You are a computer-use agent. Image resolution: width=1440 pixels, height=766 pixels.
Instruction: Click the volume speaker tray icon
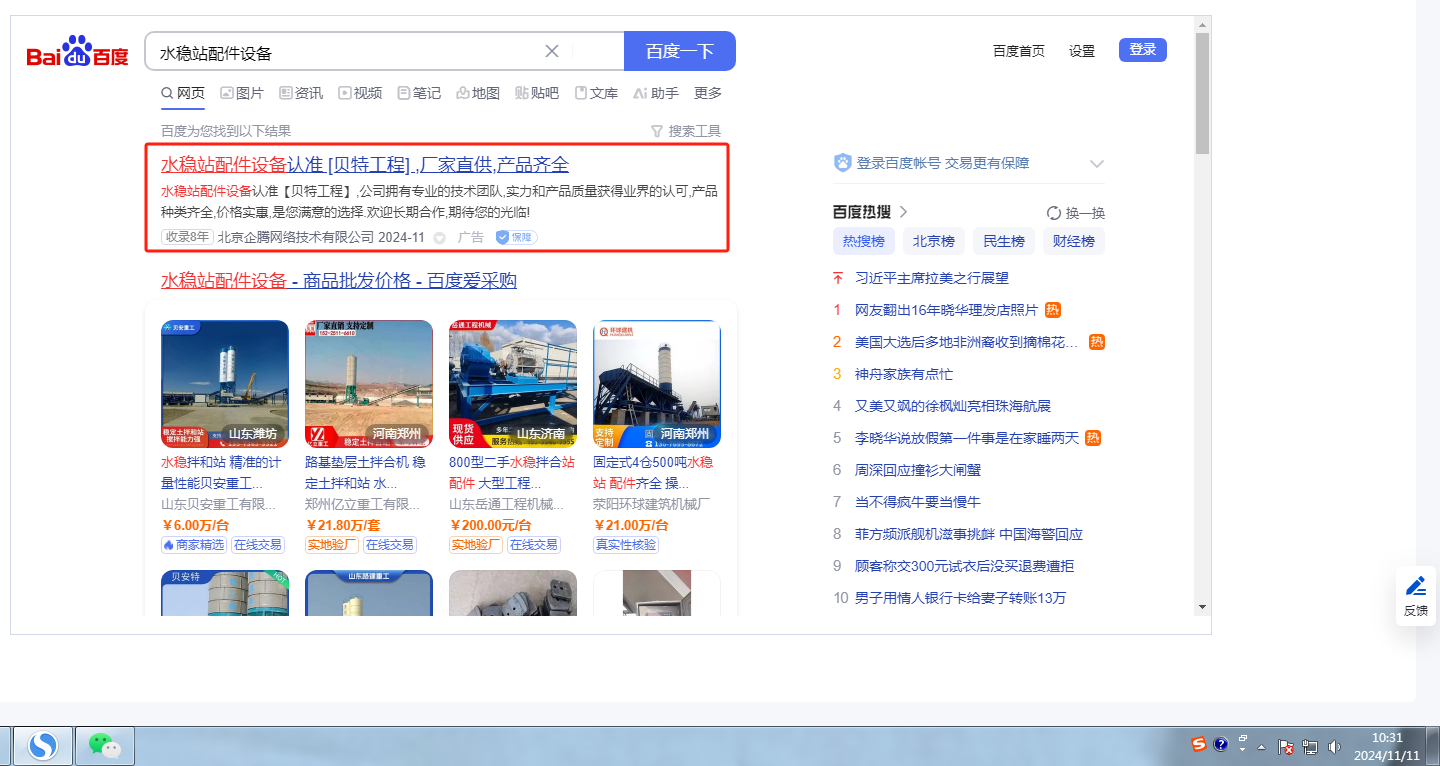(x=1334, y=746)
